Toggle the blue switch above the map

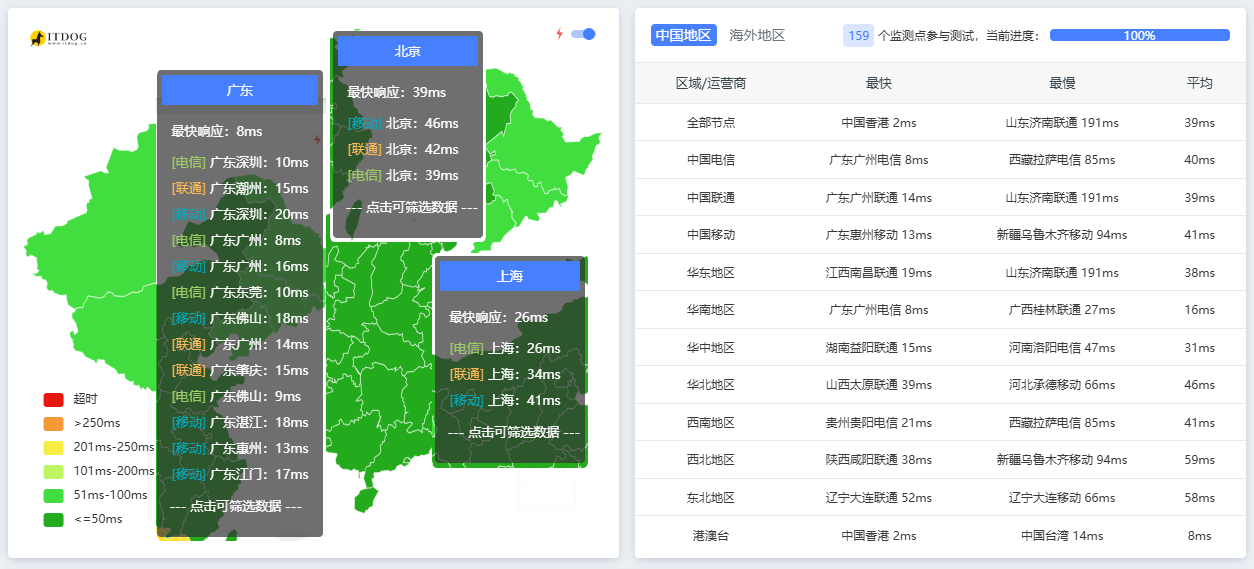click(x=583, y=34)
